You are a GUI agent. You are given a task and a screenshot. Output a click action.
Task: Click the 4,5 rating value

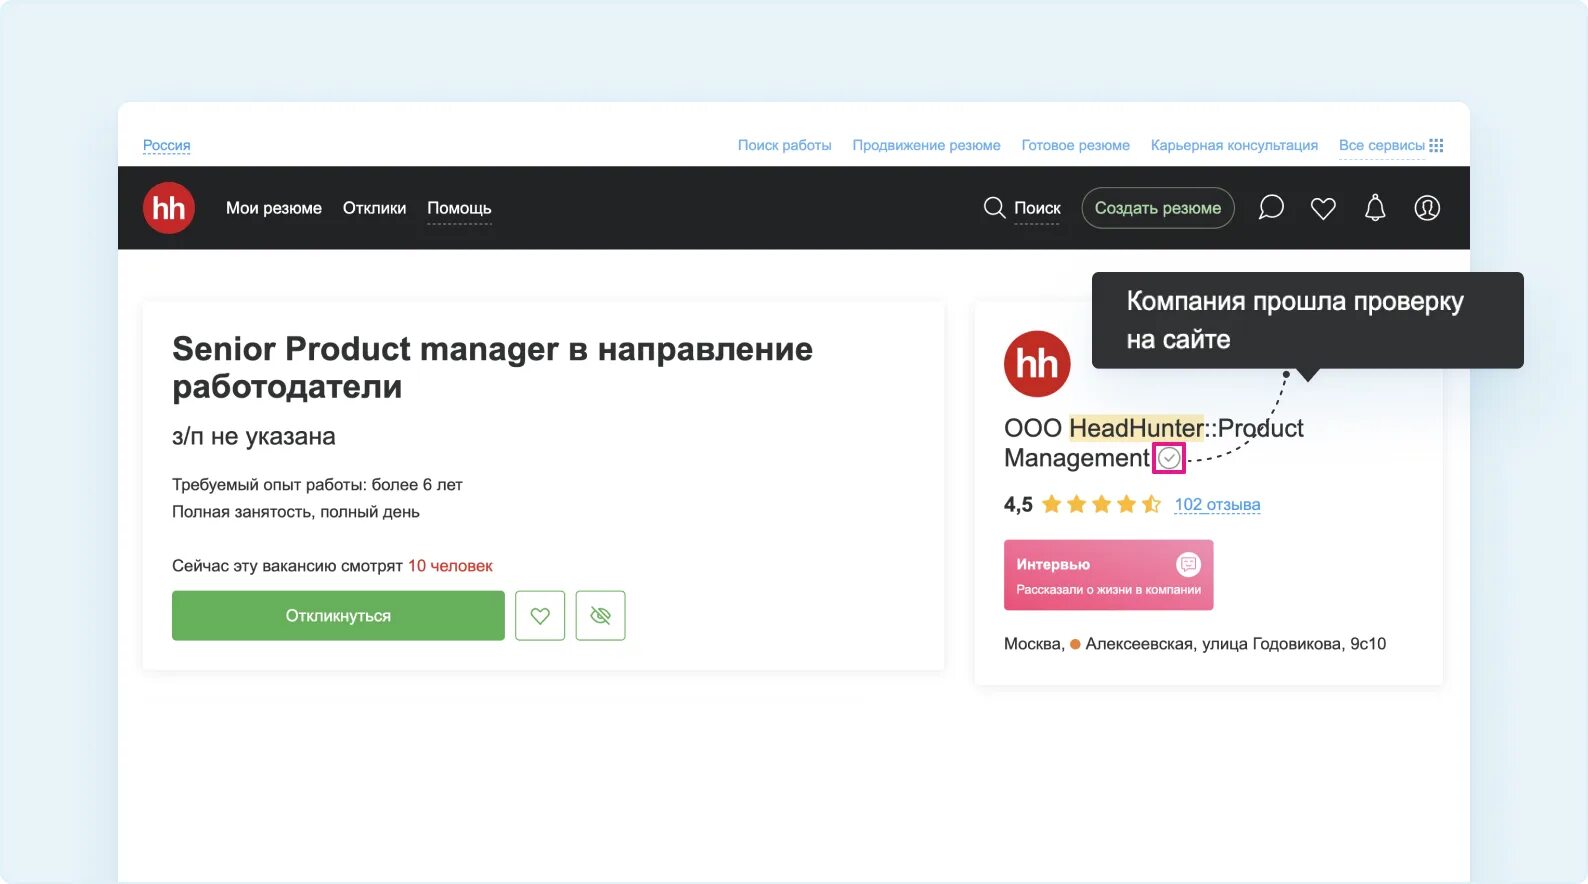point(1018,505)
